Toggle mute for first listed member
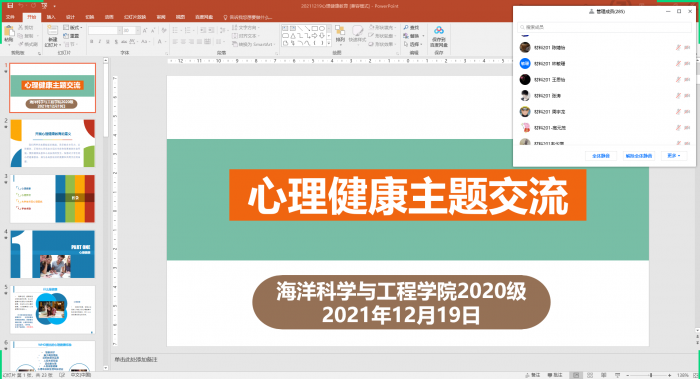The image size is (700, 379). click(678, 47)
